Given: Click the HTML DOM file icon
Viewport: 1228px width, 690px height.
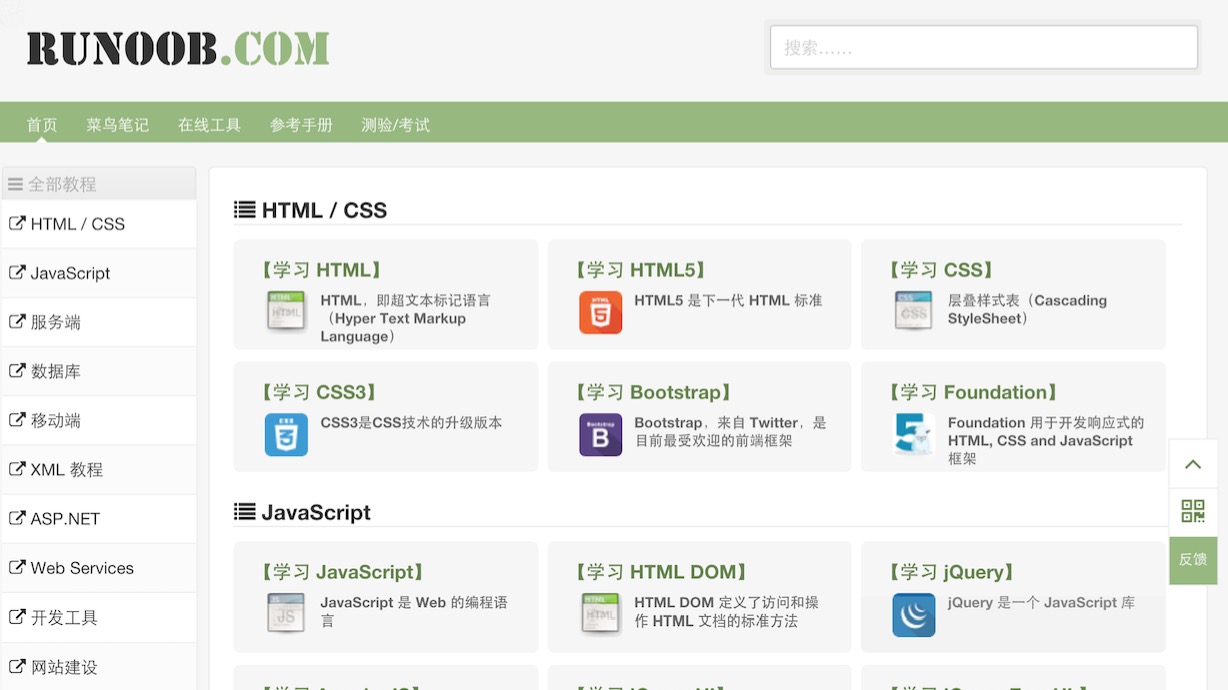Looking at the screenshot, I should pos(600,613).
